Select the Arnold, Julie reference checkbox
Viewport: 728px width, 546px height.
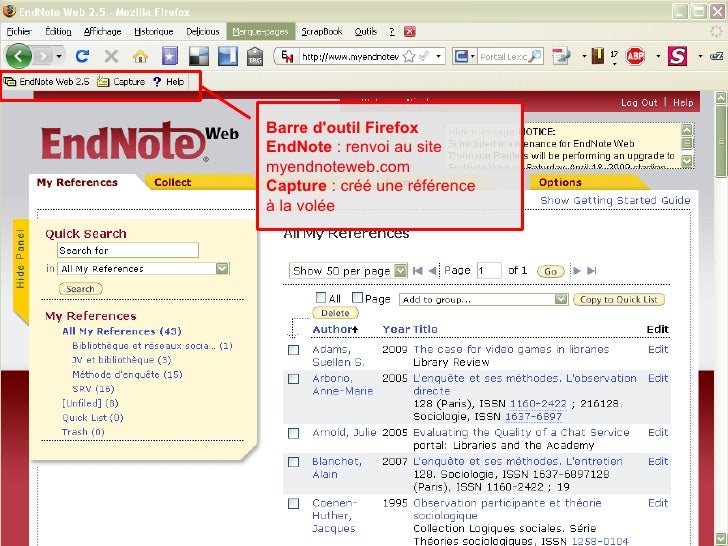tap(293, 433)
